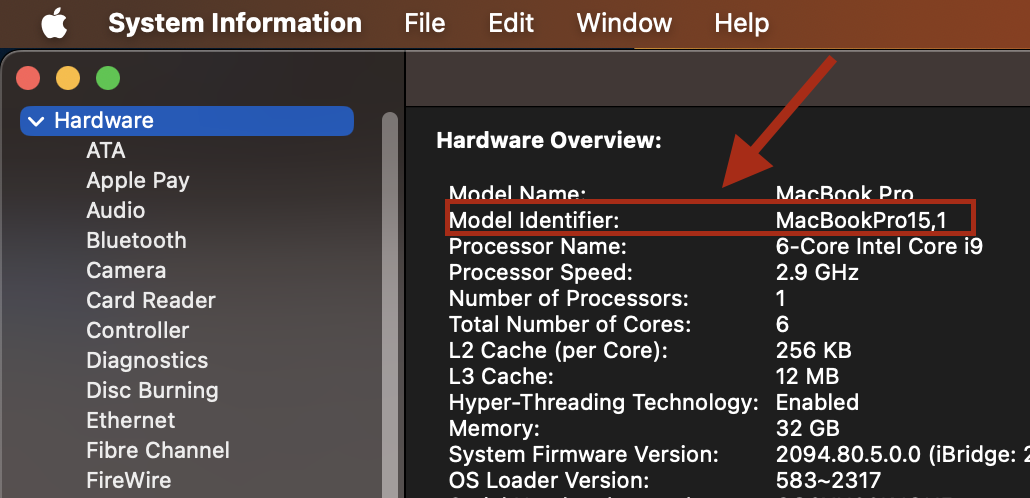Select Ethernet in the sidebar
Image resolution: width=1030 pixels, height=498 pixels.
coord(131,420)
